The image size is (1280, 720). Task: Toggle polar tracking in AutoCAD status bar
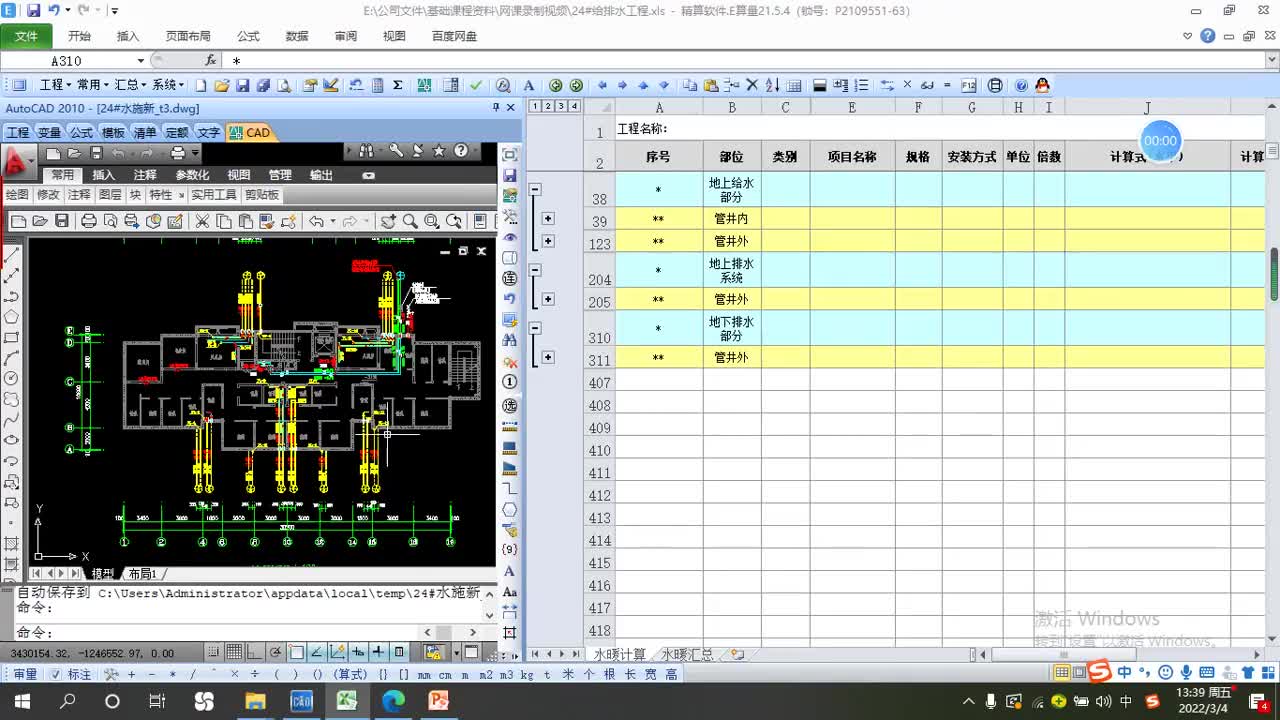(276, 652)
